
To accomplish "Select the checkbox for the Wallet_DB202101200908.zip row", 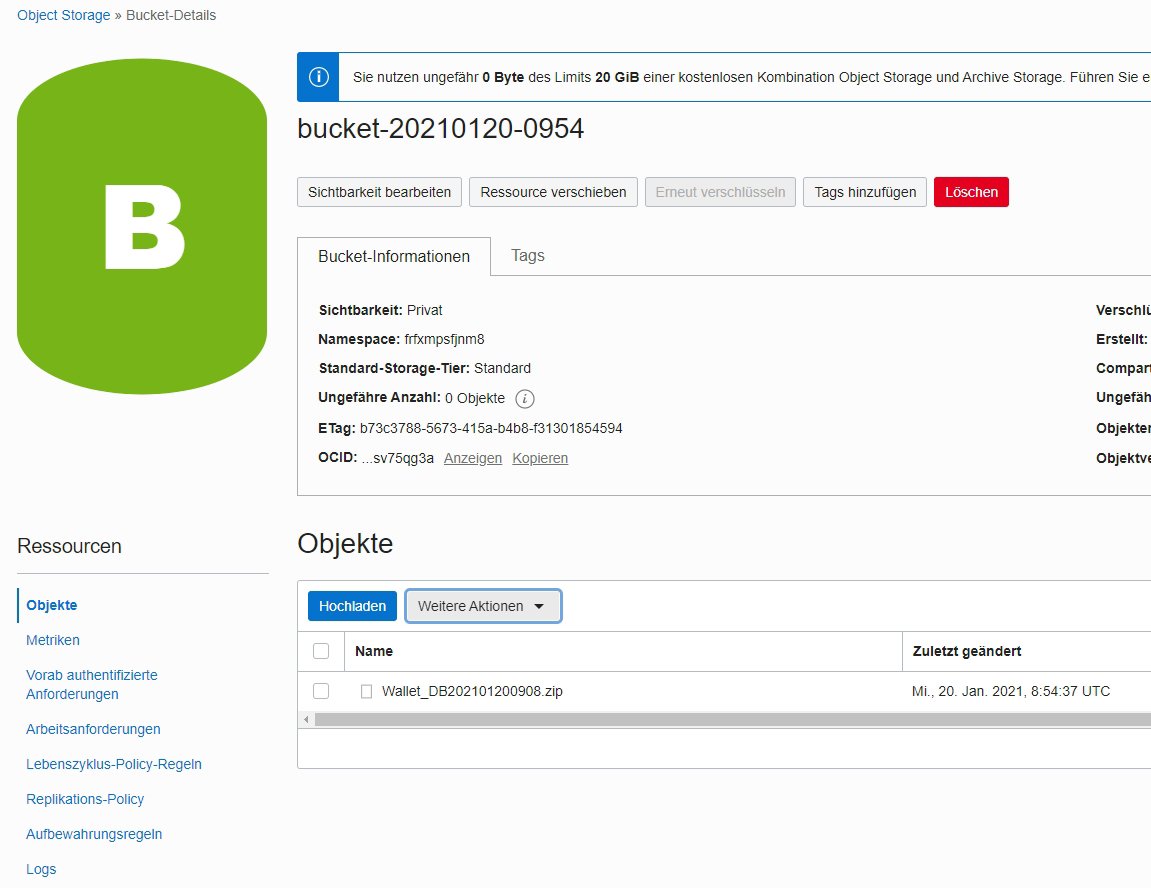I will pyautogui.click(x=321, y=691).
